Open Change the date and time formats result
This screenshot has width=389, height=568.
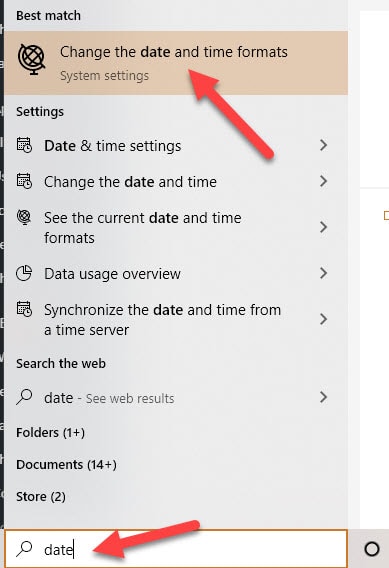[x=176, y=63]
